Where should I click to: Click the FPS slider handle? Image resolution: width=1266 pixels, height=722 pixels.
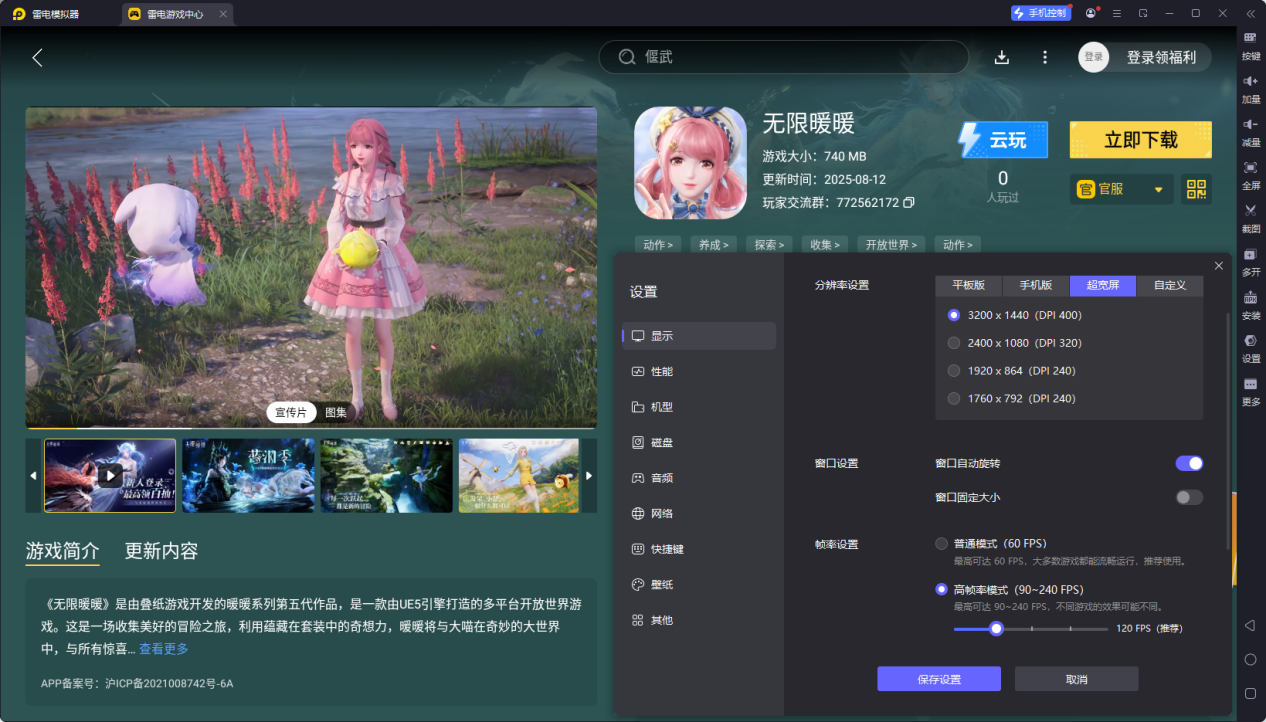tap(996, 629)
